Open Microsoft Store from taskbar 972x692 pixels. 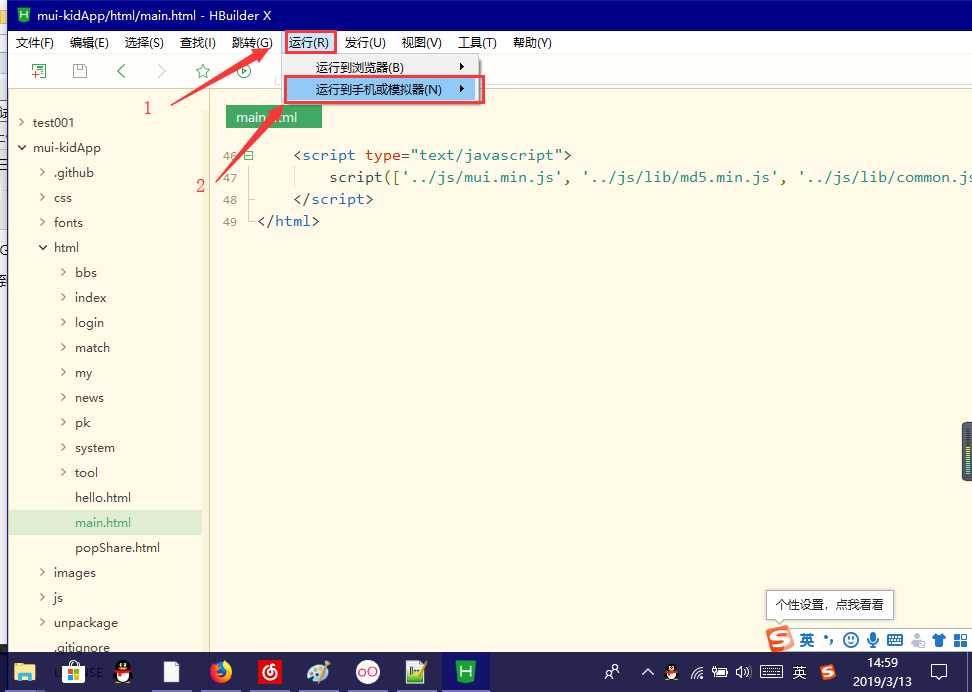73,672
